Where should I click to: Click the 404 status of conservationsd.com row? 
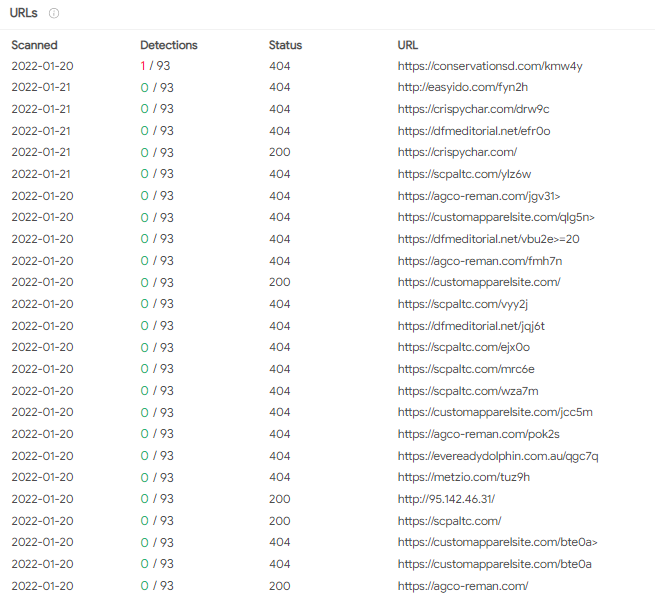[x=279, y=66]
